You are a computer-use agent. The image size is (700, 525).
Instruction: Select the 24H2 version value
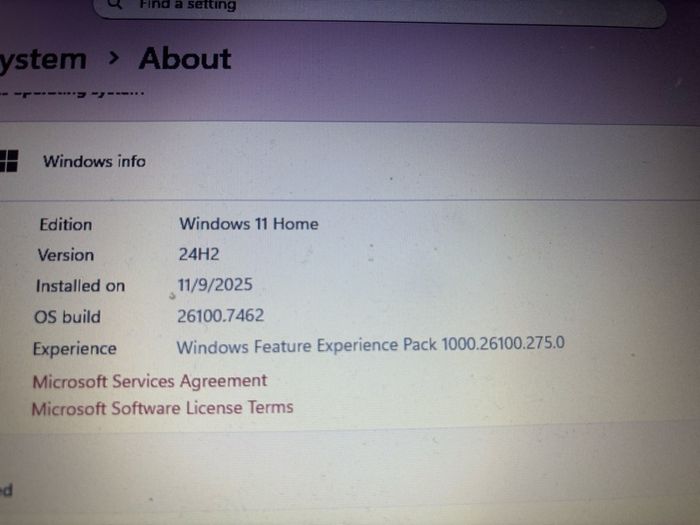coord(199,254)
